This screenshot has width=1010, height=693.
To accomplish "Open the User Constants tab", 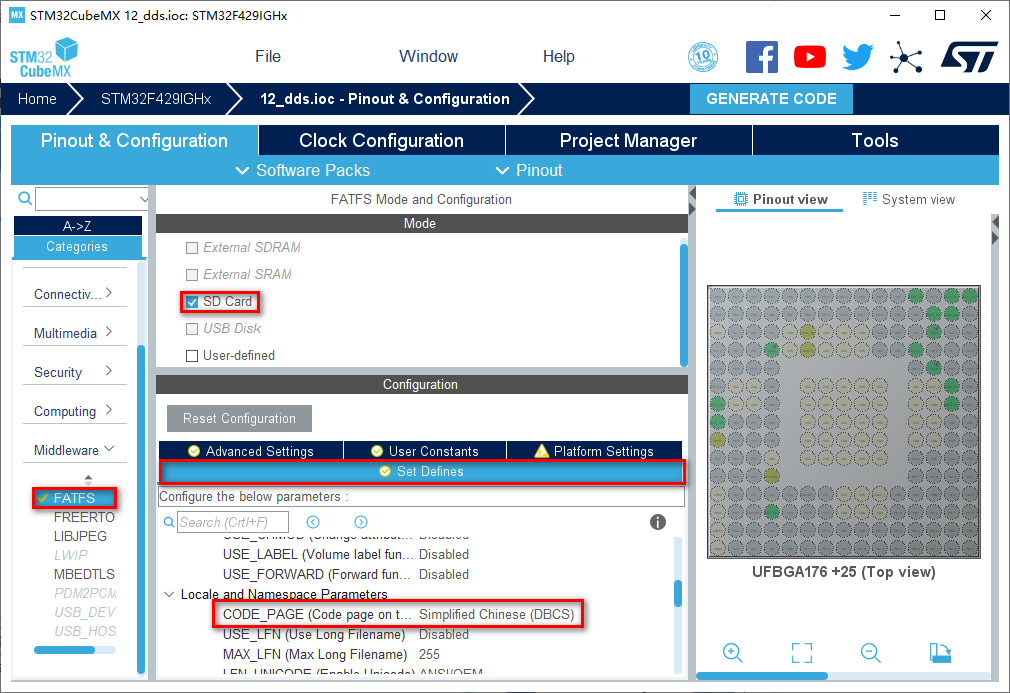I will pos(425,451).
